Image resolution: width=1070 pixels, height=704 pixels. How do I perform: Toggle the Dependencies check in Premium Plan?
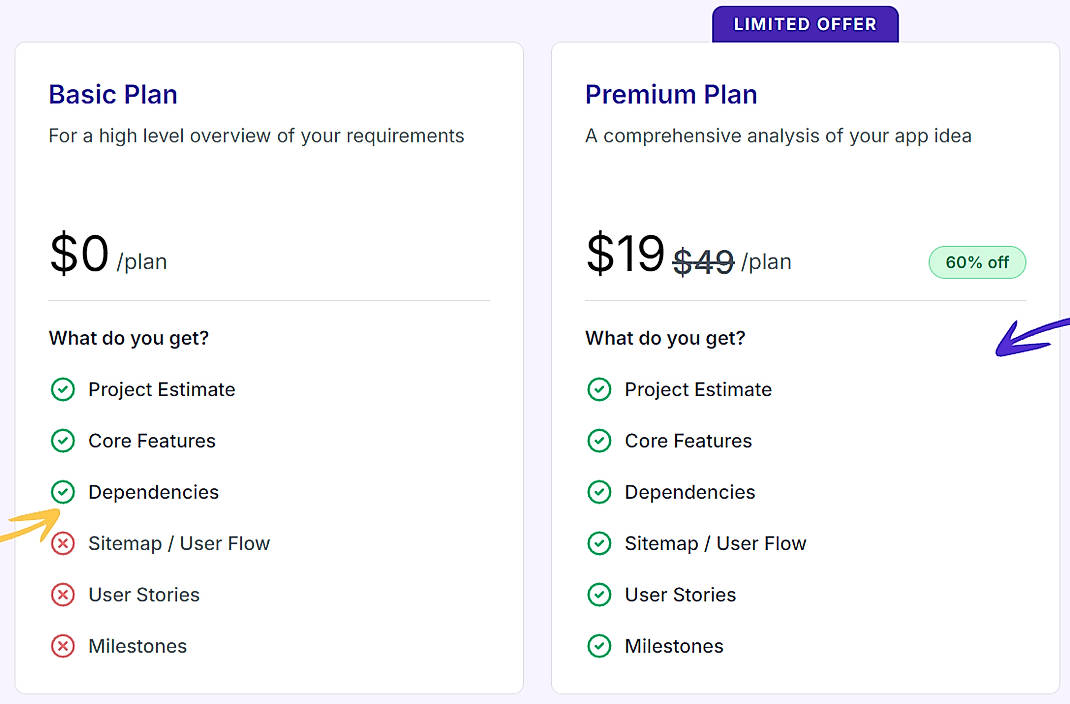pos(599,492)
